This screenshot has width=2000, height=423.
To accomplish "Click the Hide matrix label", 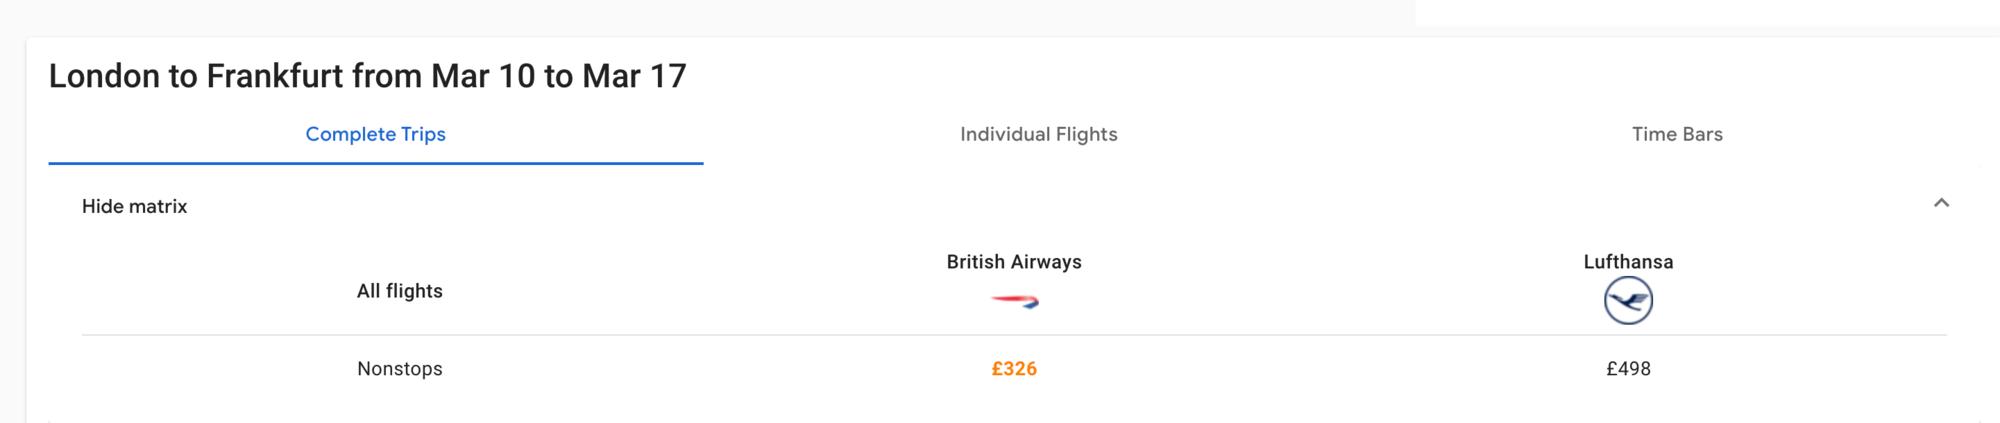I will click(135, 206).
